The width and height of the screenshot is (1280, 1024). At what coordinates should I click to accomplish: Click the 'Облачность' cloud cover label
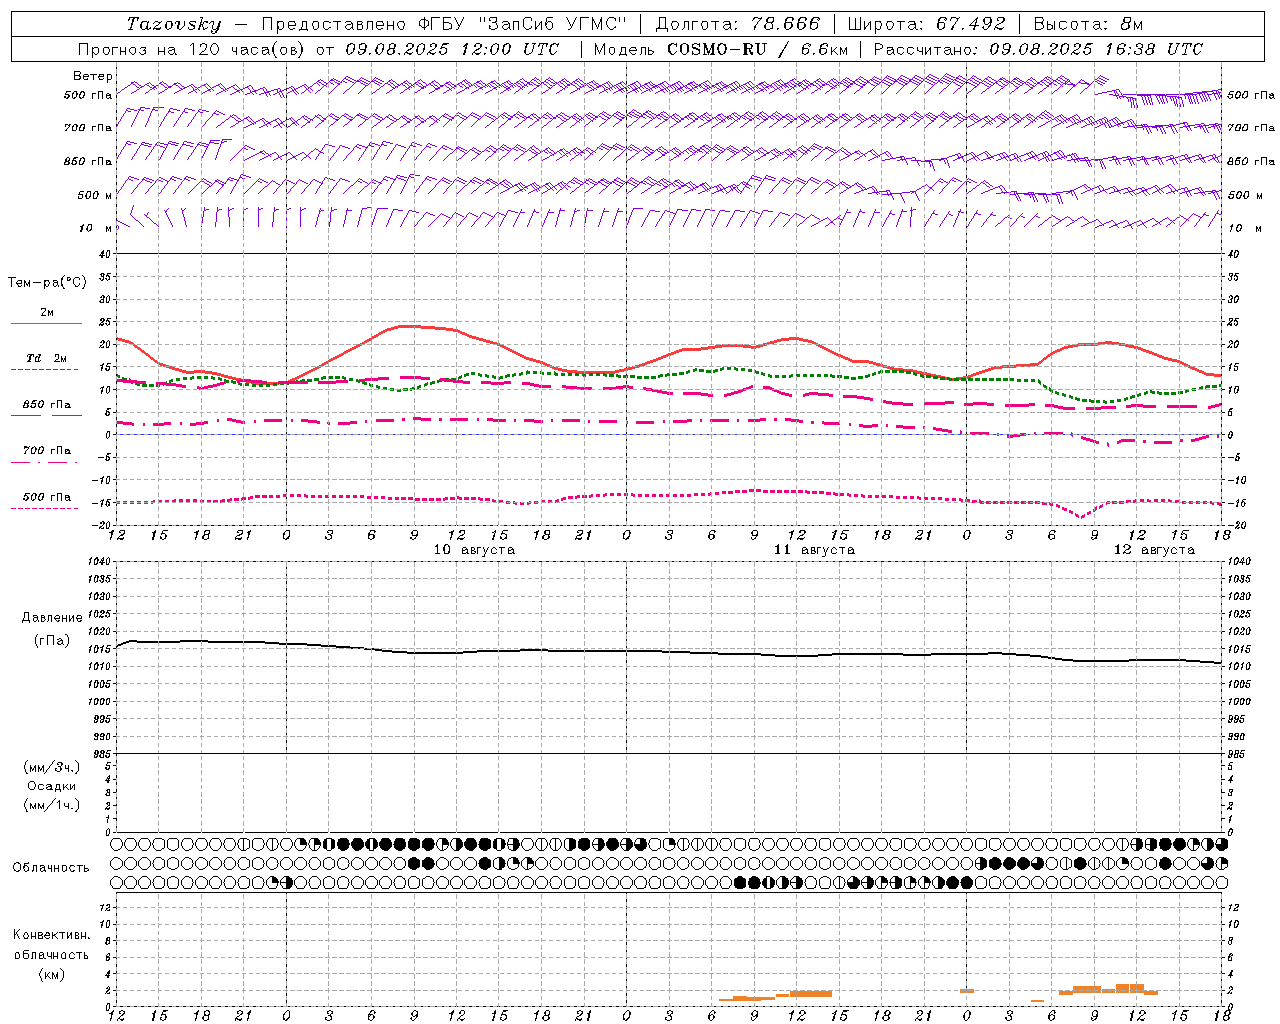pyautogui.click(x=51, y=867)
